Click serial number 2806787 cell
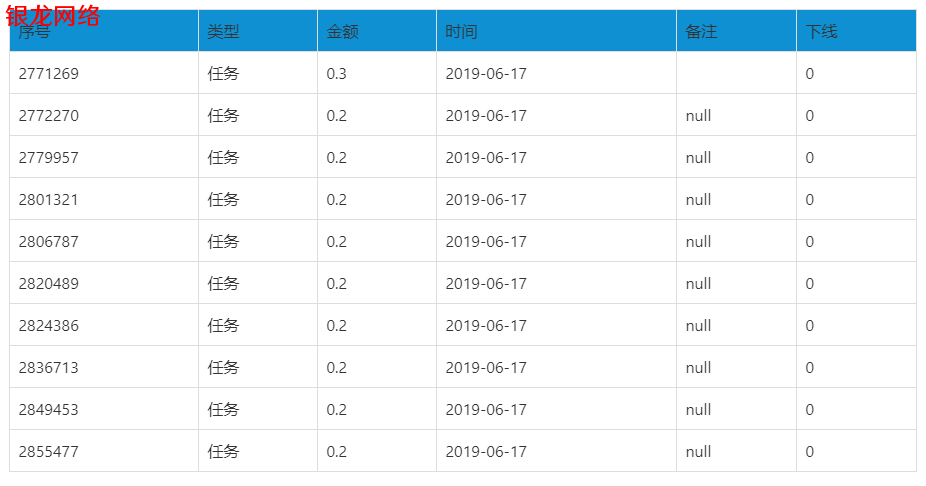Image resolution: width=926 pixels, height=486 pixels. (x=104, y=241)
